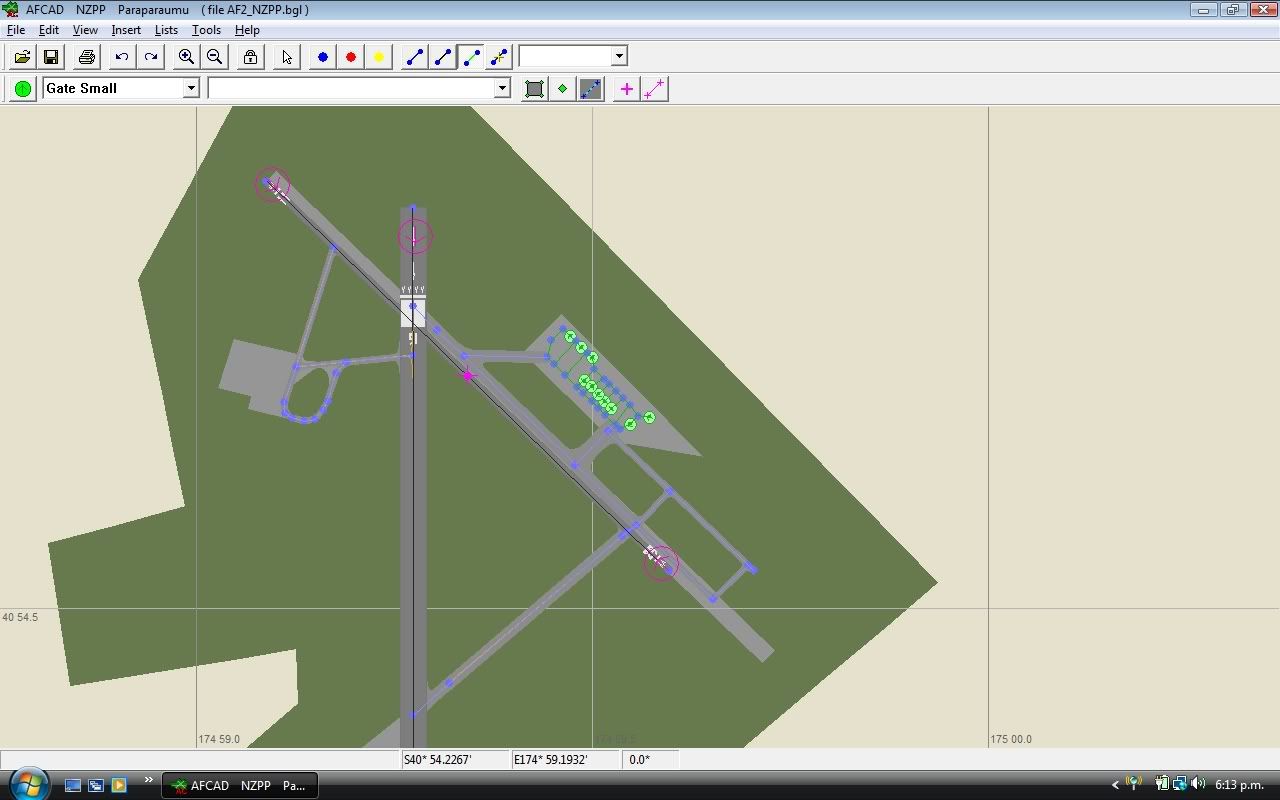Zoom in using the magnifier plus icon

[186, 57]
